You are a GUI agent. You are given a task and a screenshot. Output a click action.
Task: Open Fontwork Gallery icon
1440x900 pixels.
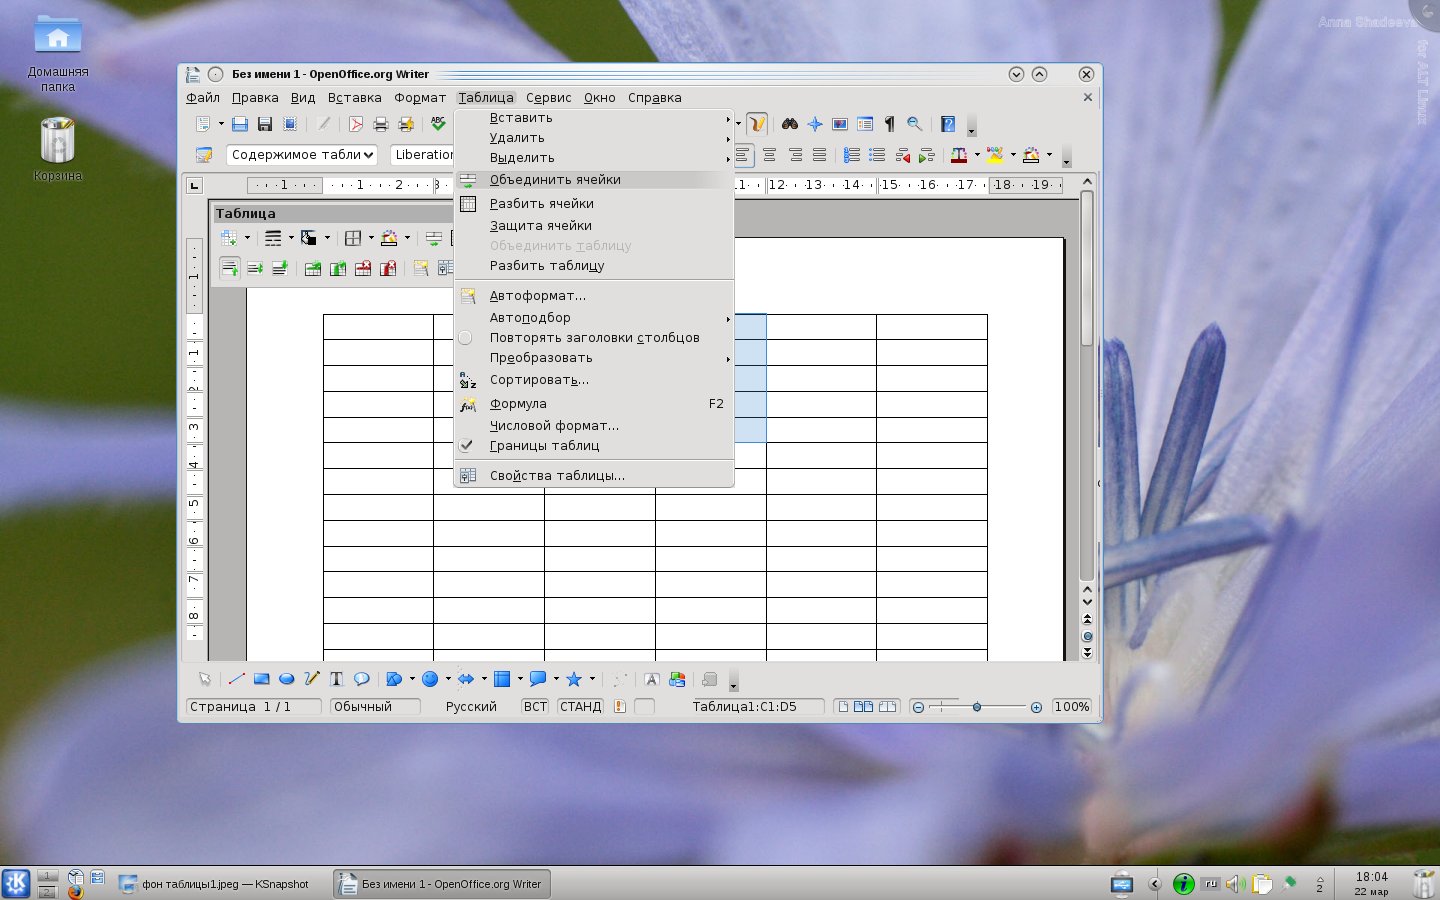[x=651, y=679]
